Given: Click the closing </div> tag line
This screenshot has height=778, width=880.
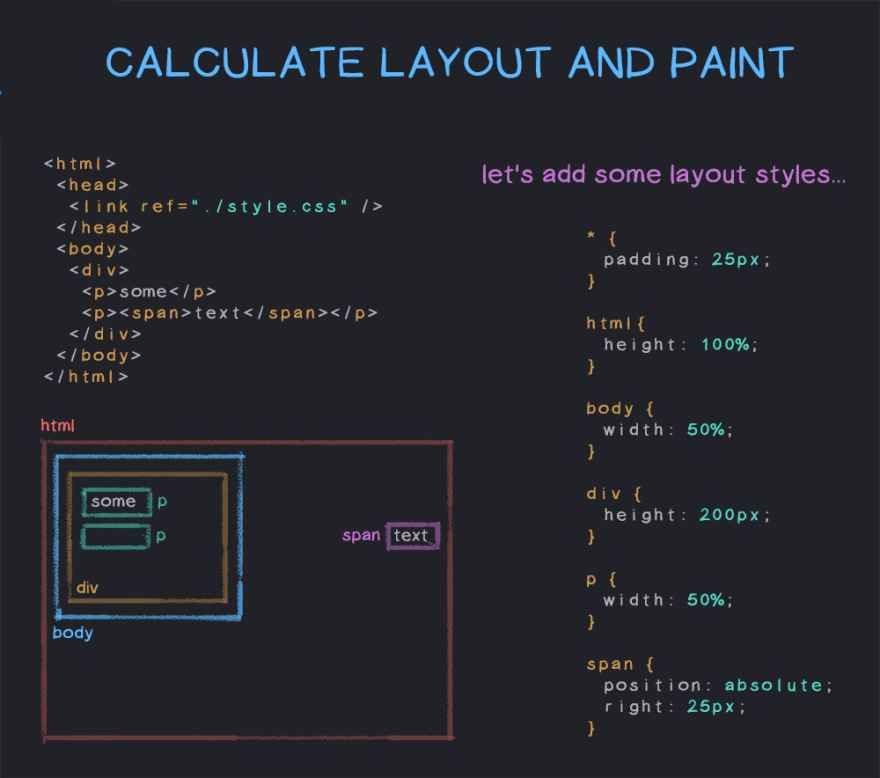Looking at the screenshot, I should coord(106,335).
